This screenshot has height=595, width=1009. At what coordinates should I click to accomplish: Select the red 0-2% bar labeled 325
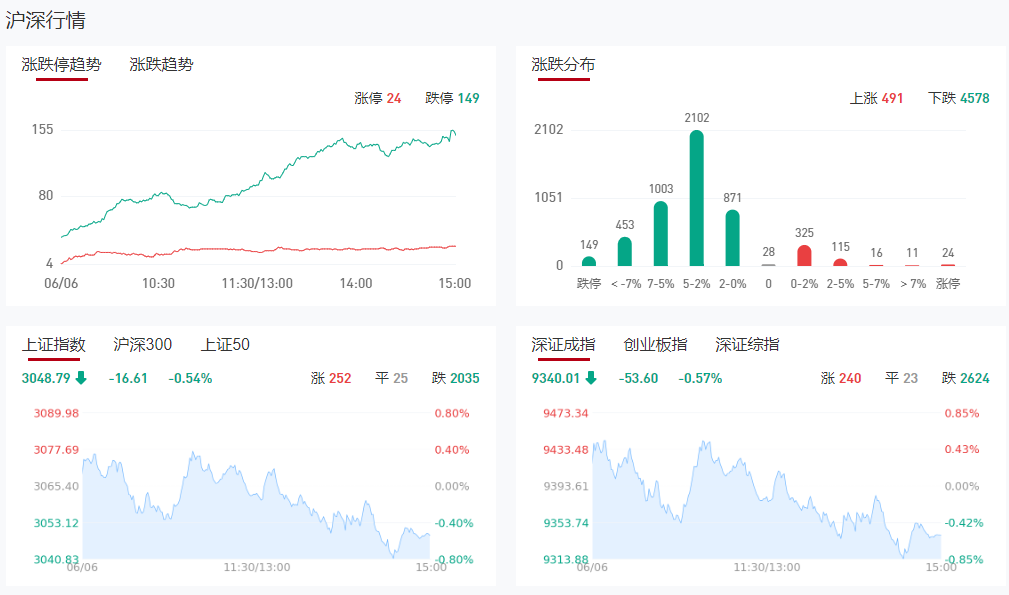804,255
